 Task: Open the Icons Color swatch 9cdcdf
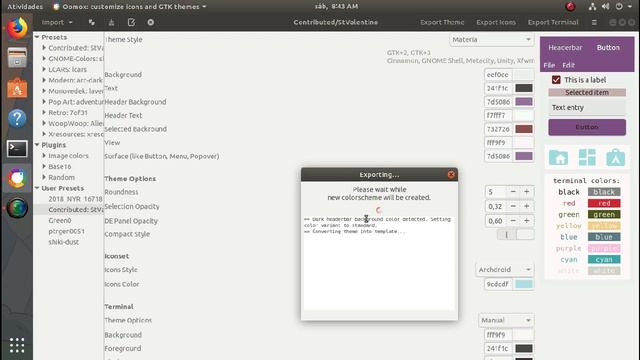coord(524,284)
